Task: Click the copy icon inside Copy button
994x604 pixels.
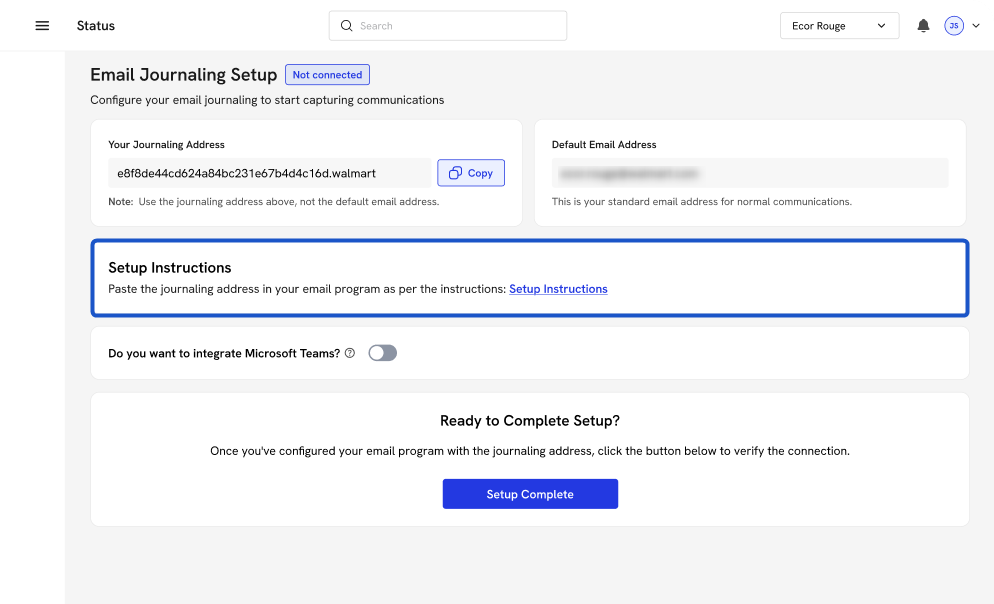Action: (455, 173)
